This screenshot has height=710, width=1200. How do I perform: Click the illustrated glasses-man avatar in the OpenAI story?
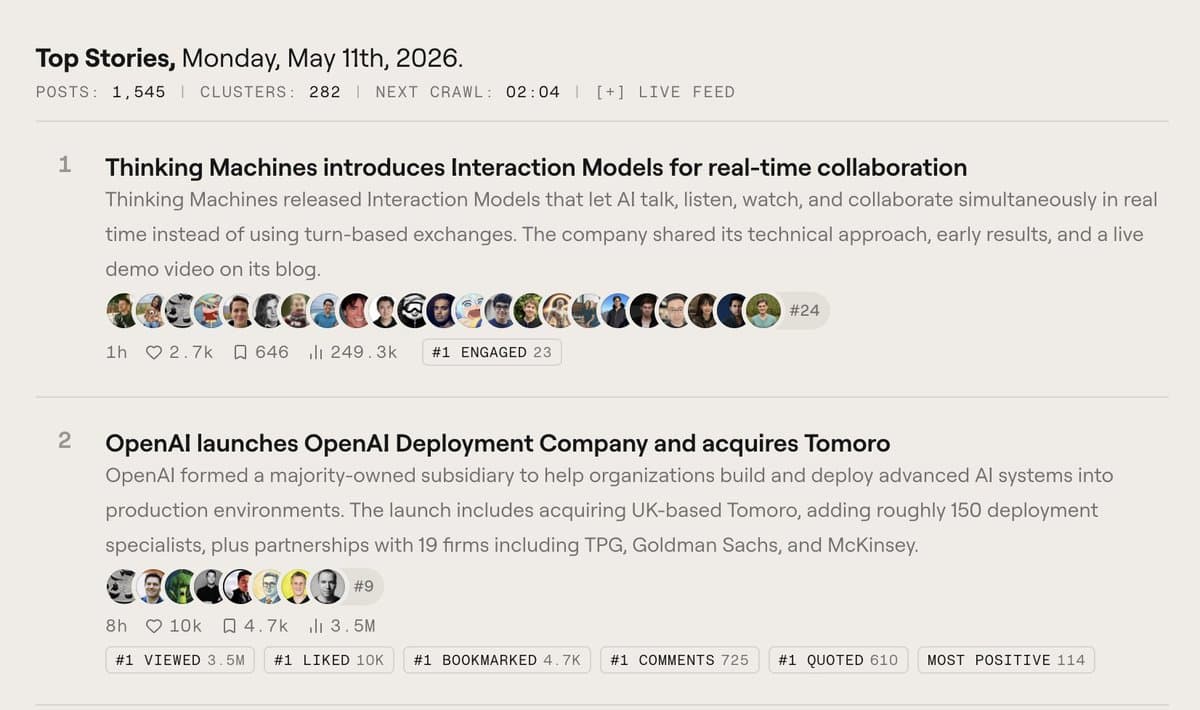pos(268,586)
